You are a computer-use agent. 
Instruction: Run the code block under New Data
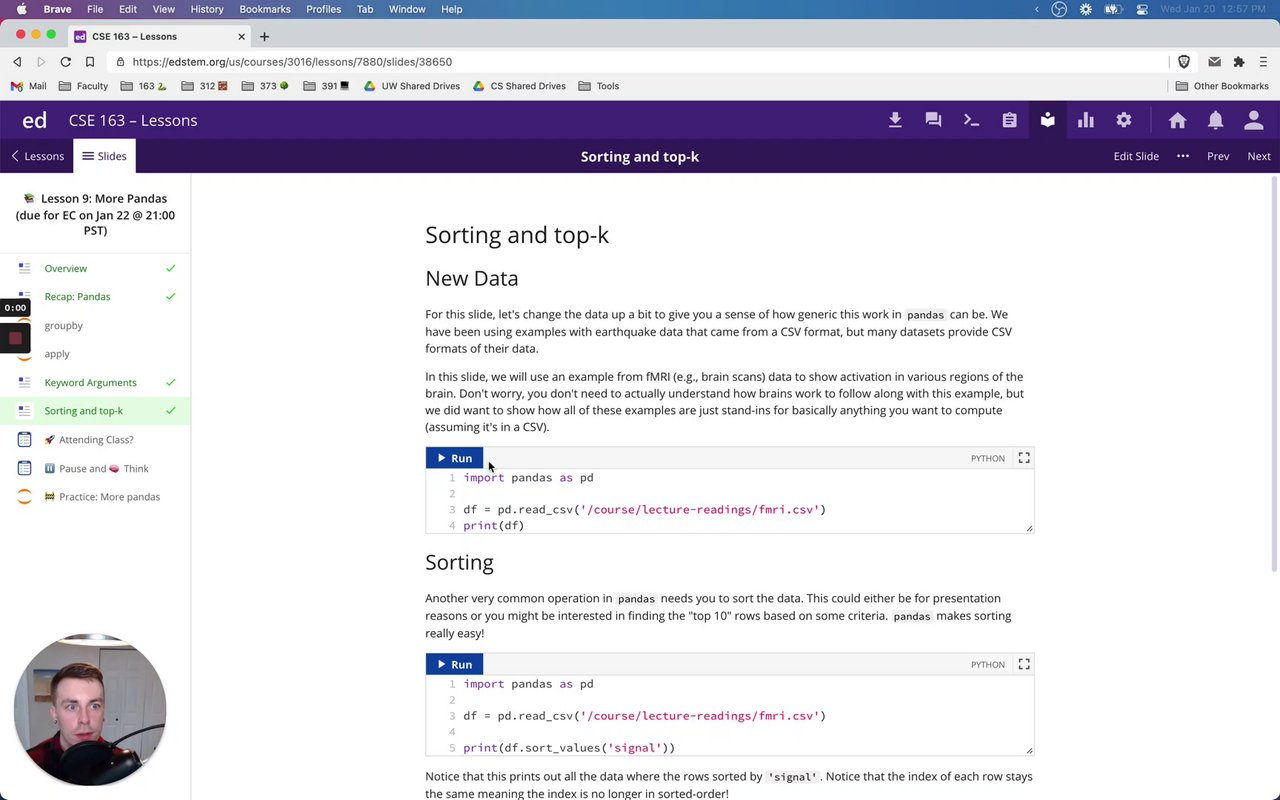455,458
